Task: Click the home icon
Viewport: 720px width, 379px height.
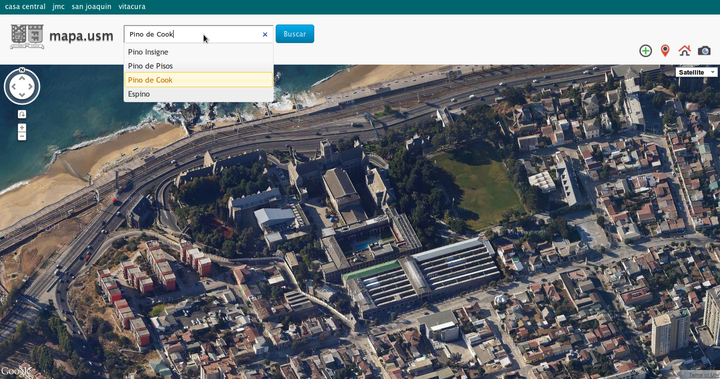Action: (x=684, y=51)
